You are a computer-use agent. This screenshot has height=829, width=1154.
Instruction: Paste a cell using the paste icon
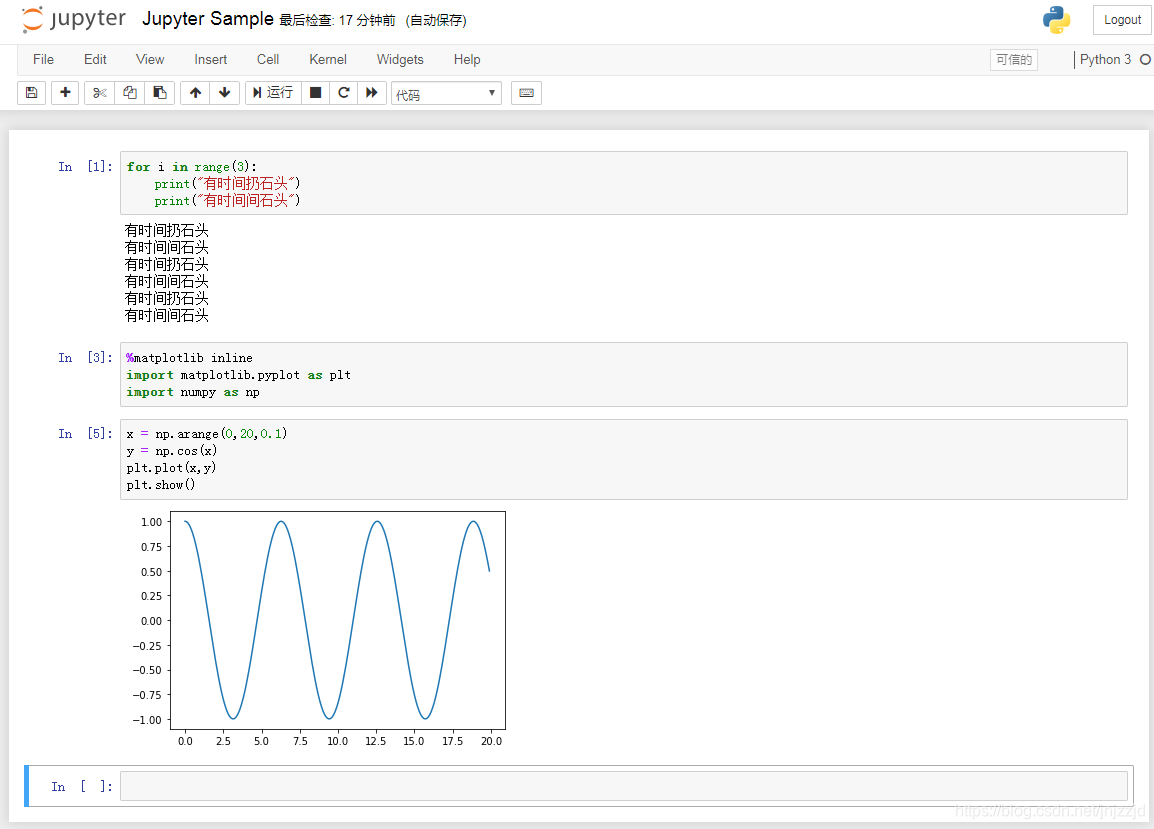160,92
